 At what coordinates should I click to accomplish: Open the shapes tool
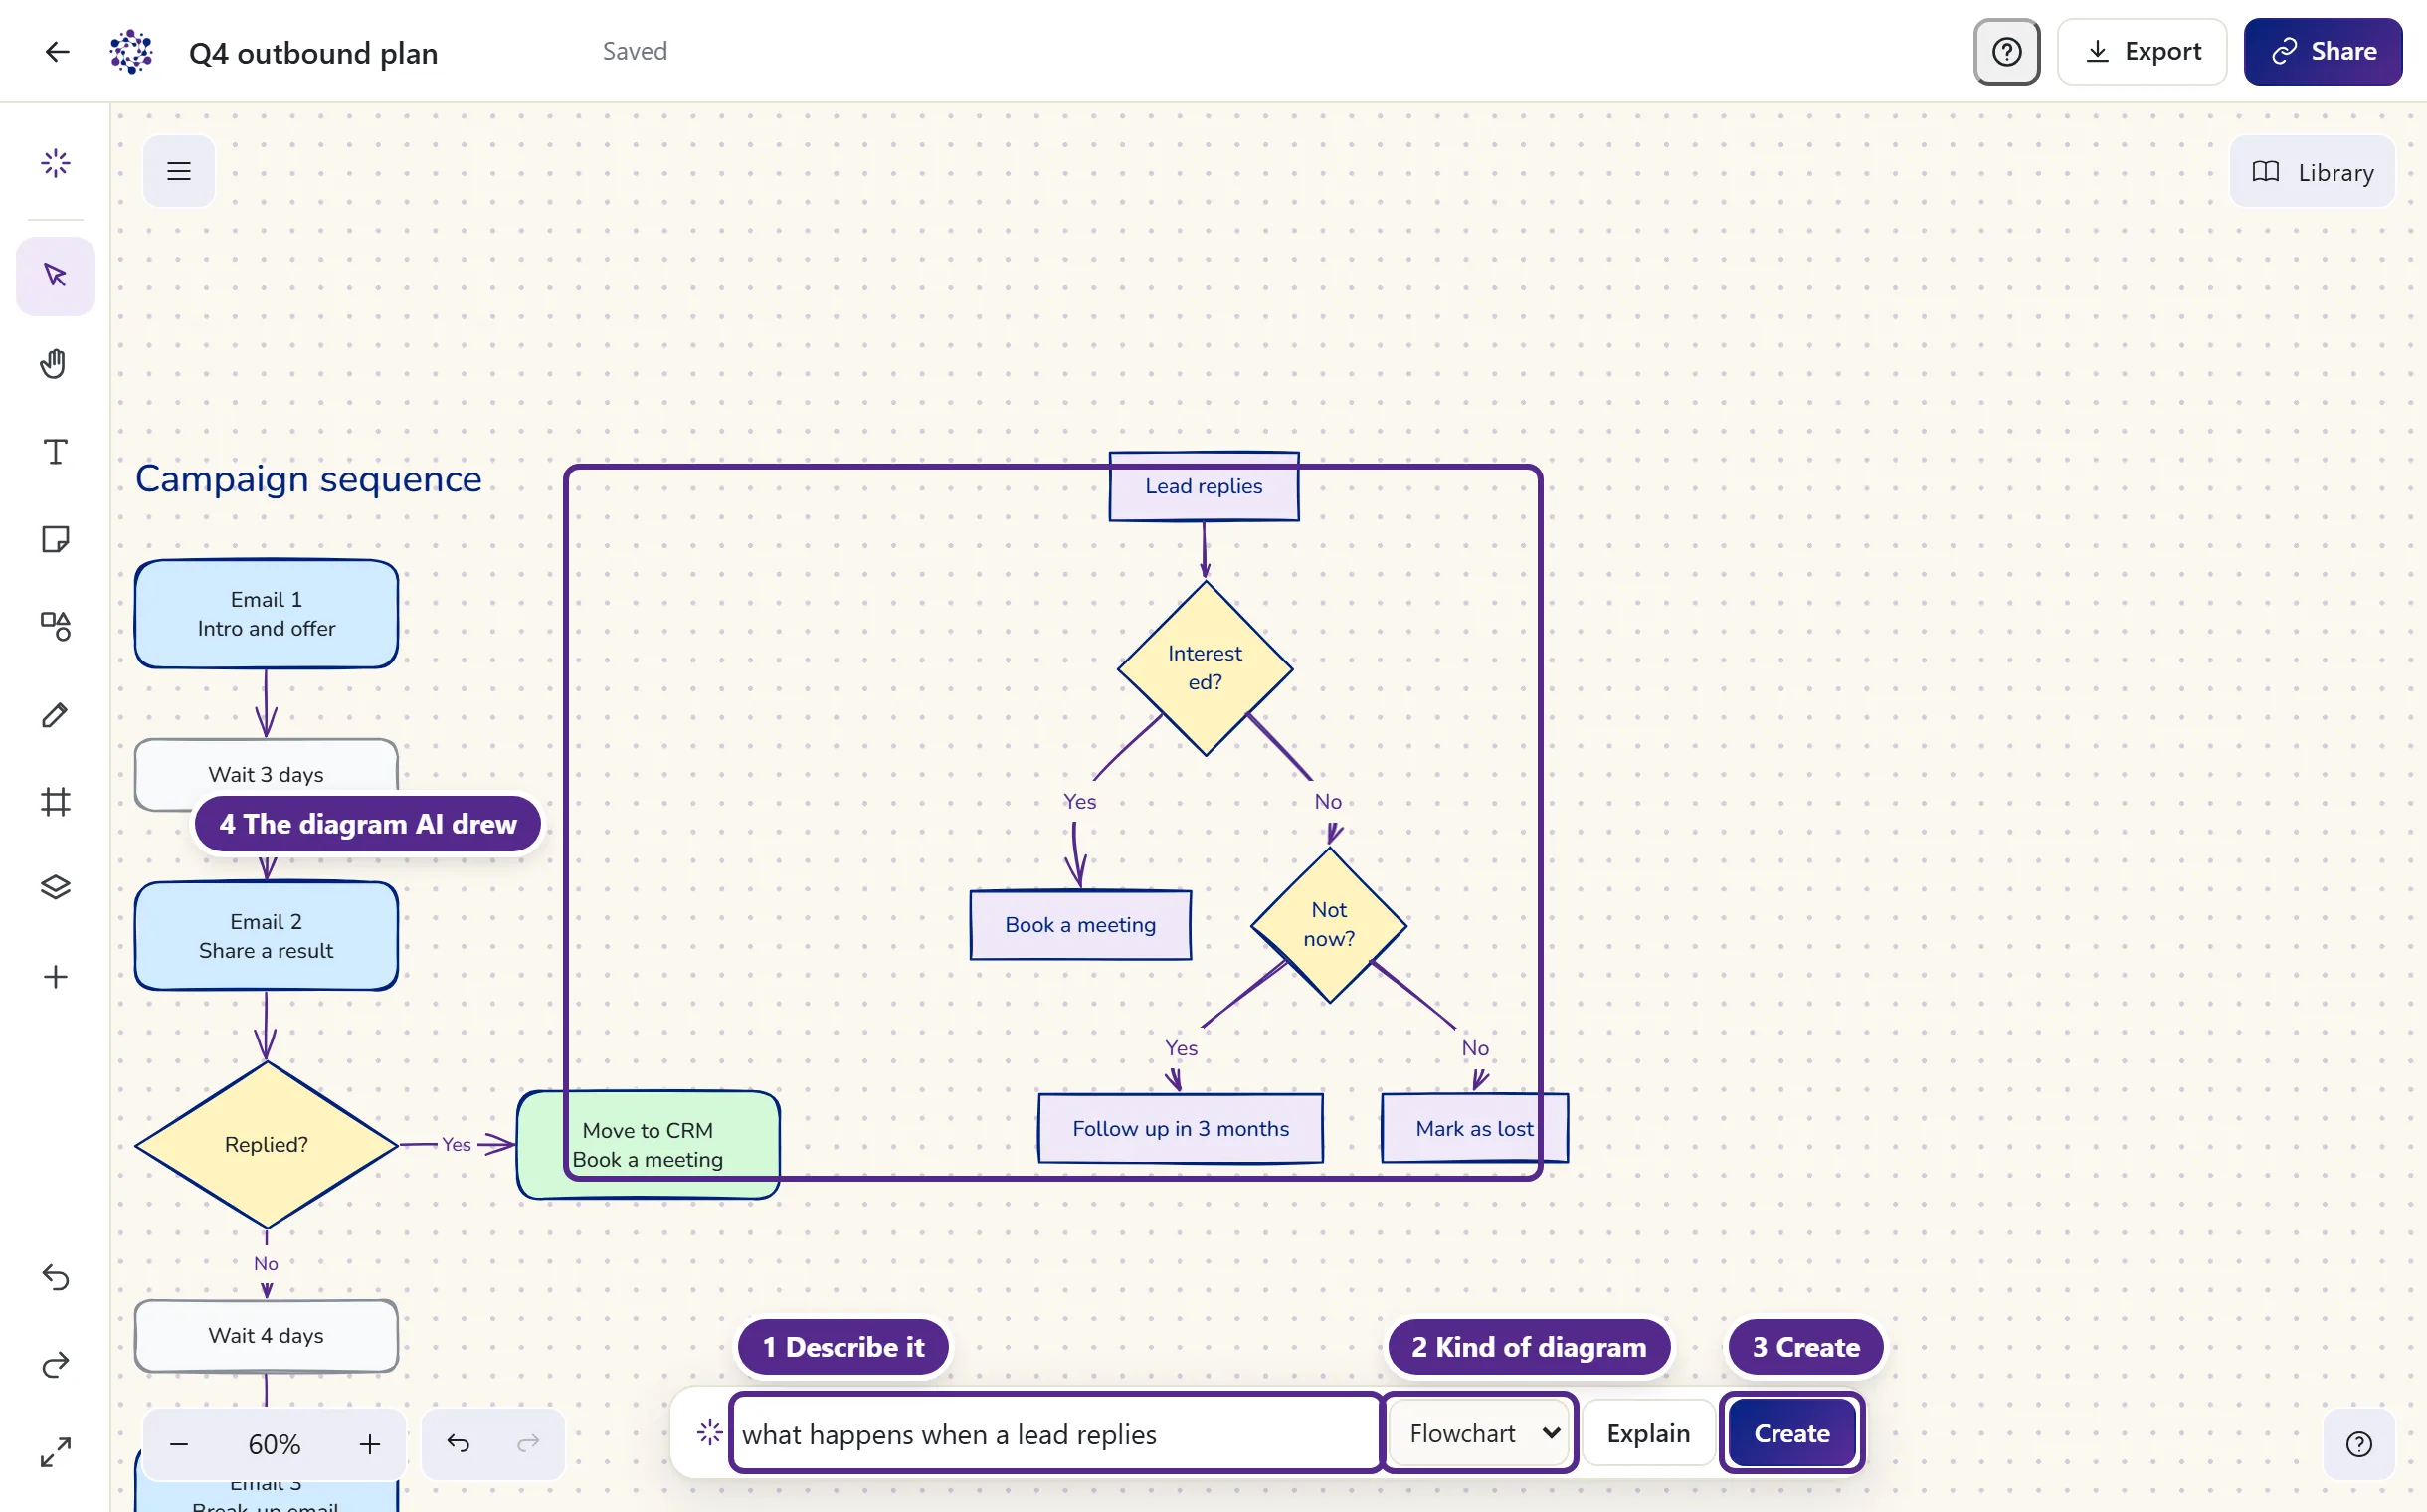56,627
